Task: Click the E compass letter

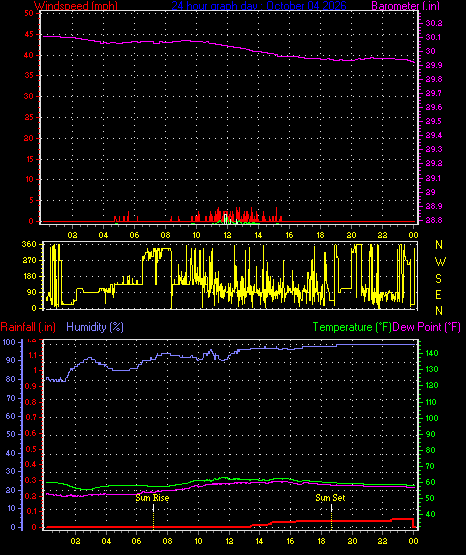Action: coord(438,294)
